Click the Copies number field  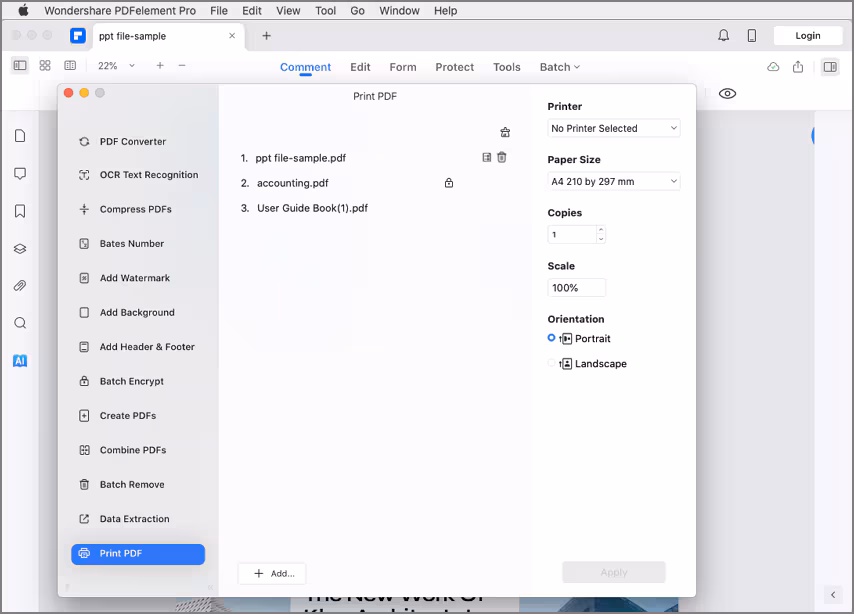[572, 234]
